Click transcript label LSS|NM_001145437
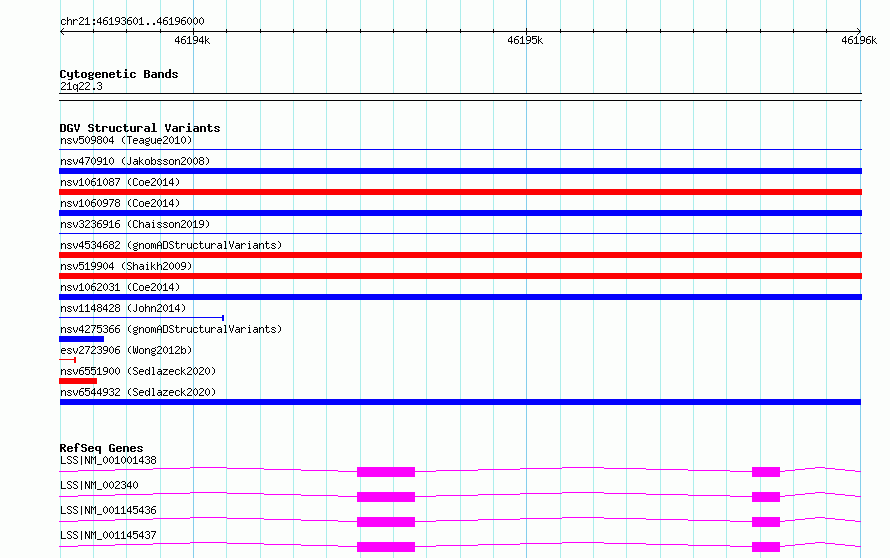The width and height of the screenshot is (890, 558). pos(108,535)
